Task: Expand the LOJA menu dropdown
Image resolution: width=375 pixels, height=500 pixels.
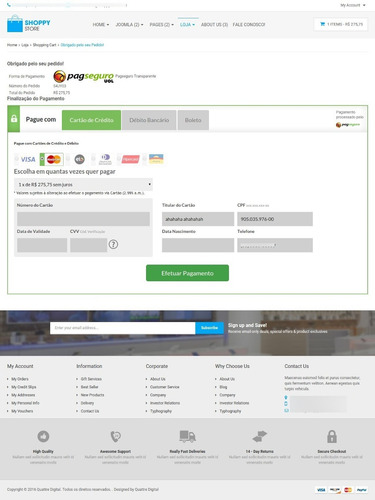Action: tap(187, 25)
